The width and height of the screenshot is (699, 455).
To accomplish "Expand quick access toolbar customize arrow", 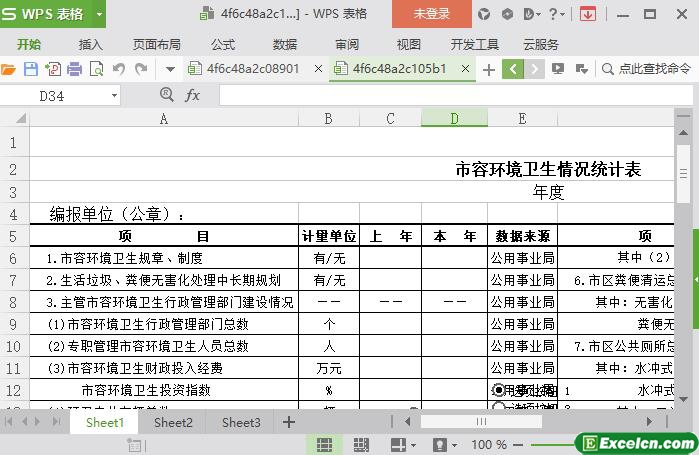I will (170, 70).
